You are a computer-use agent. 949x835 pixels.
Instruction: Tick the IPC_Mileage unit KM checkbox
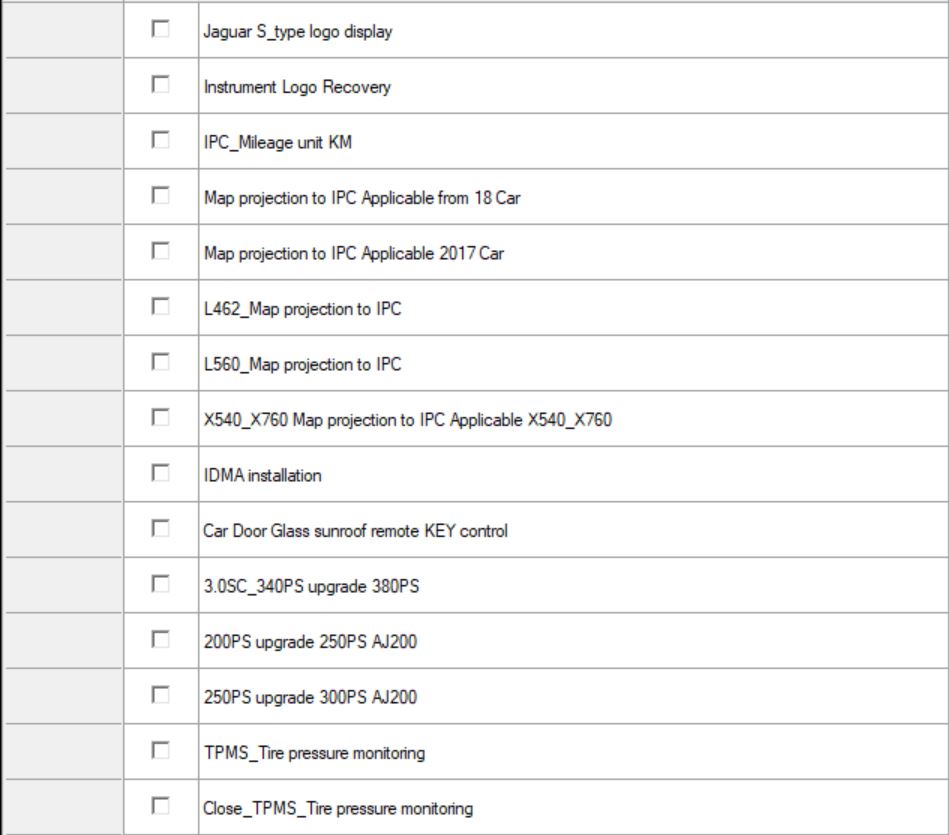158,141
